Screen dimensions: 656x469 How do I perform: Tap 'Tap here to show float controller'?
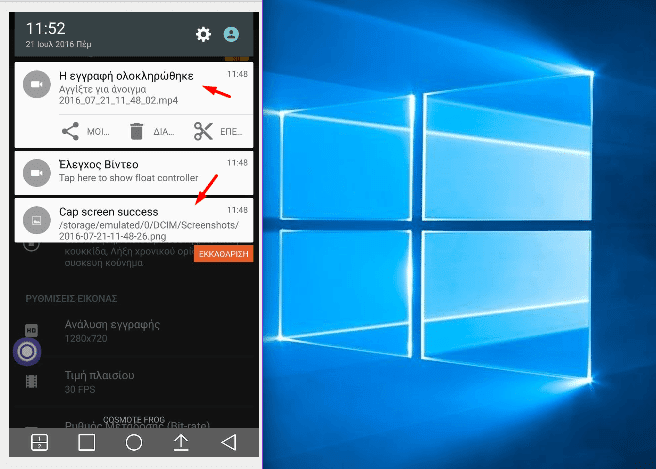(x=128, y=178)
